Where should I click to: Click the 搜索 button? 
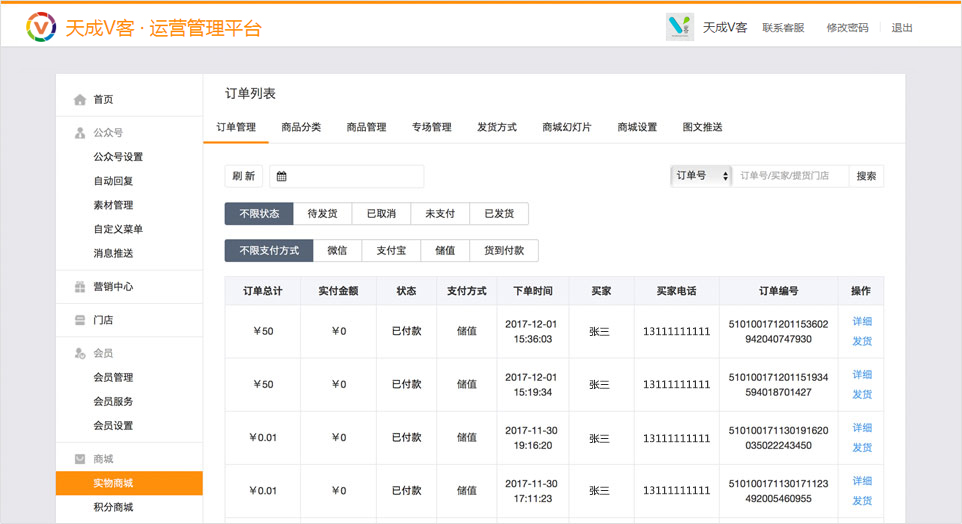pos(866,176)
